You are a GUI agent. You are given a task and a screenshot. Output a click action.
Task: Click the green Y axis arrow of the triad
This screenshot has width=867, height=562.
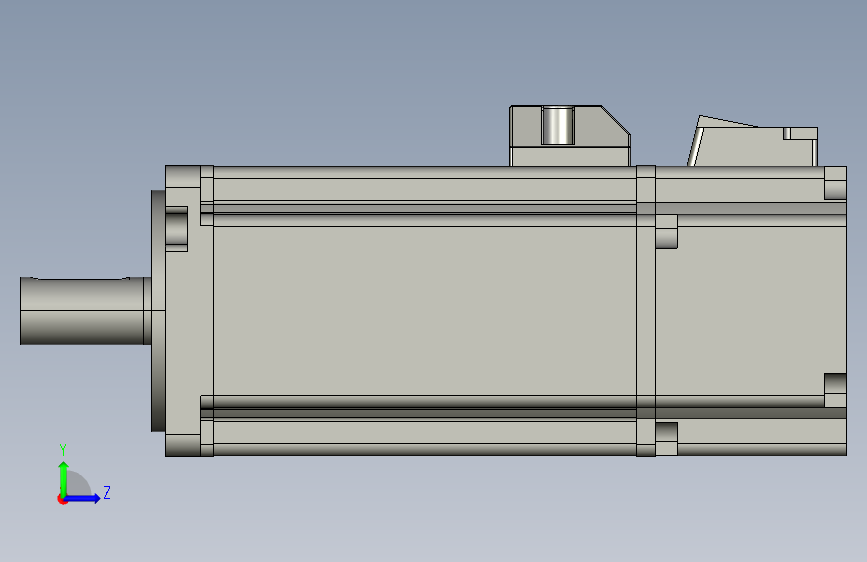[x=64, y=478]
